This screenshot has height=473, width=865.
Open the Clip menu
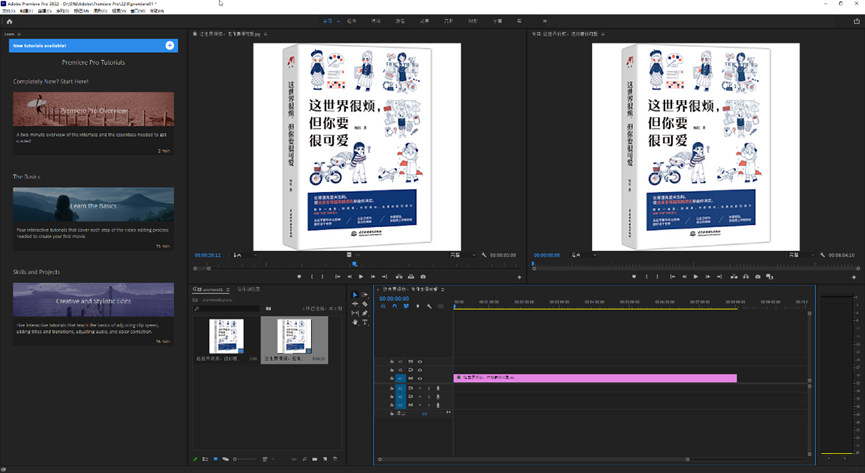click(x=44, y=10)
